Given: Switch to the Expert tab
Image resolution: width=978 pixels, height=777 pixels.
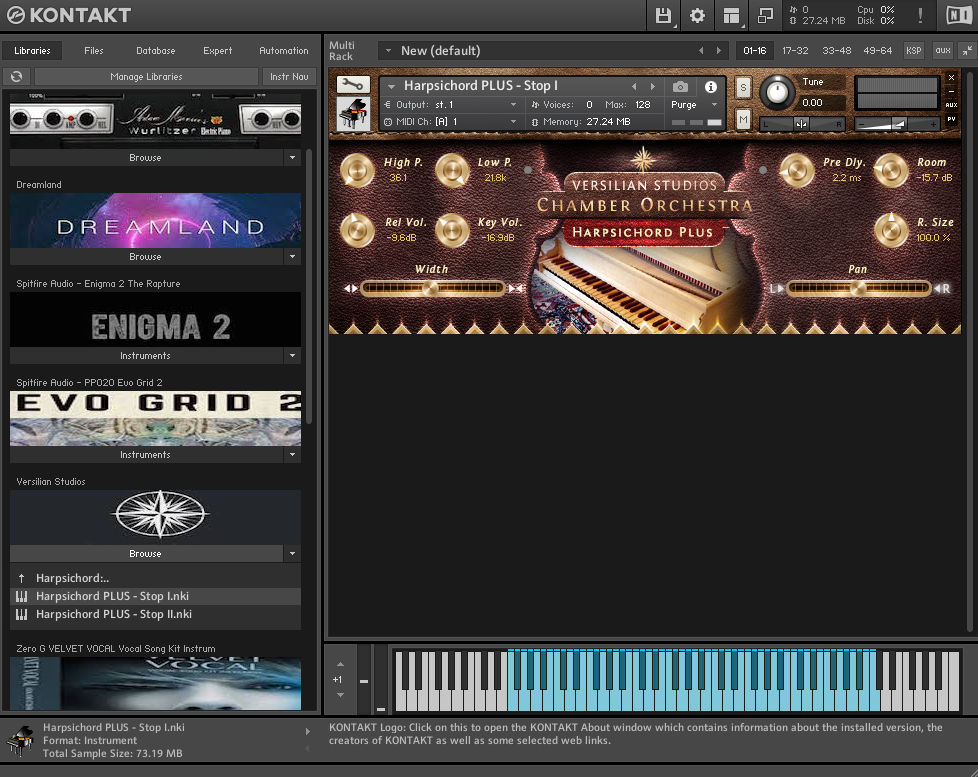Looking at the screenshot, I should pyautogui.click(x=217, y=51).
